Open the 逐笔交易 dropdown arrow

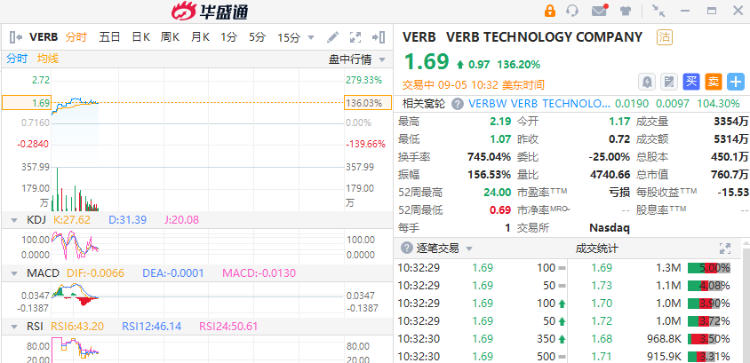coord(469,249)
